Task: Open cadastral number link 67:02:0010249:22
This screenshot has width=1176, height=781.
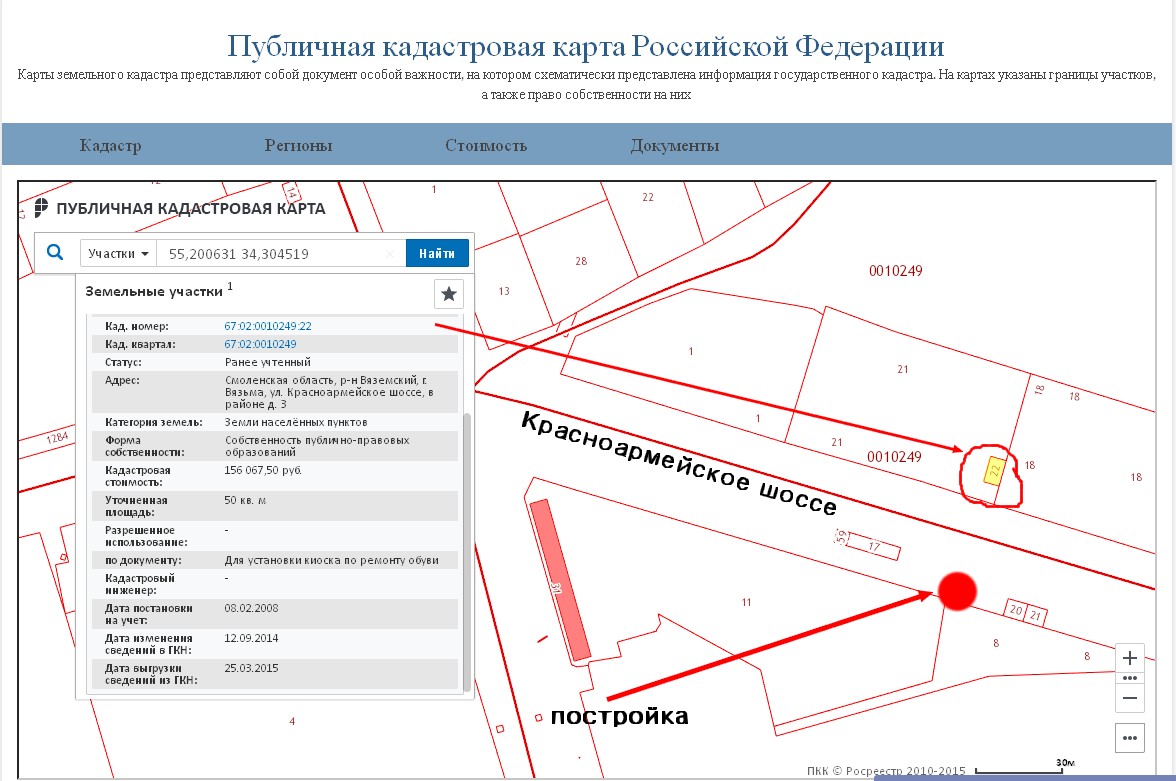Action: click(x=268, y=326)
